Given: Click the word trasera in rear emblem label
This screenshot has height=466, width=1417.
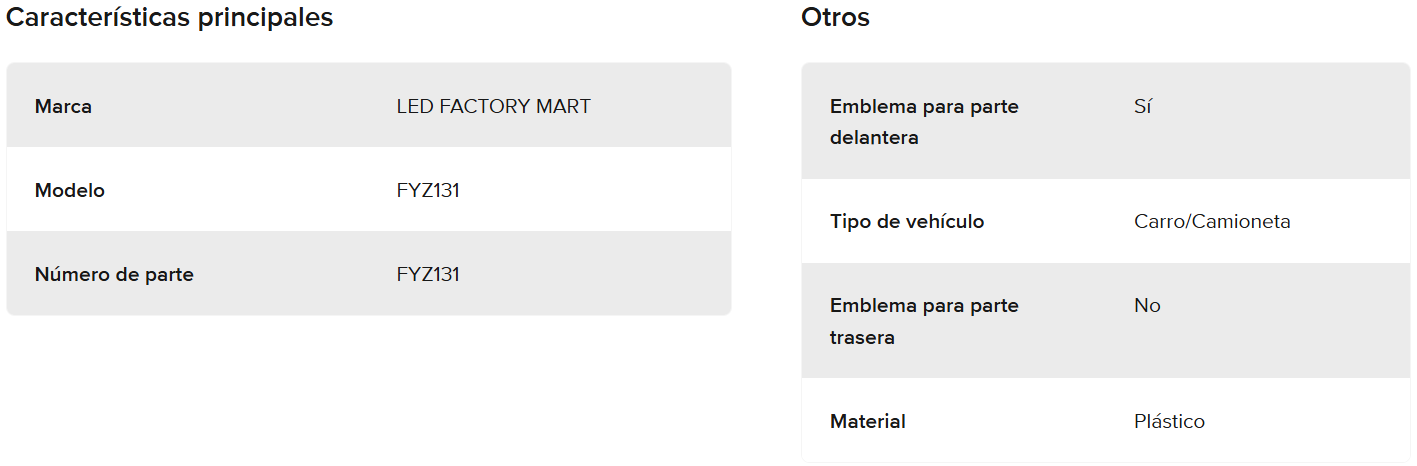Looking at the screenshot, I should (862, 337).
